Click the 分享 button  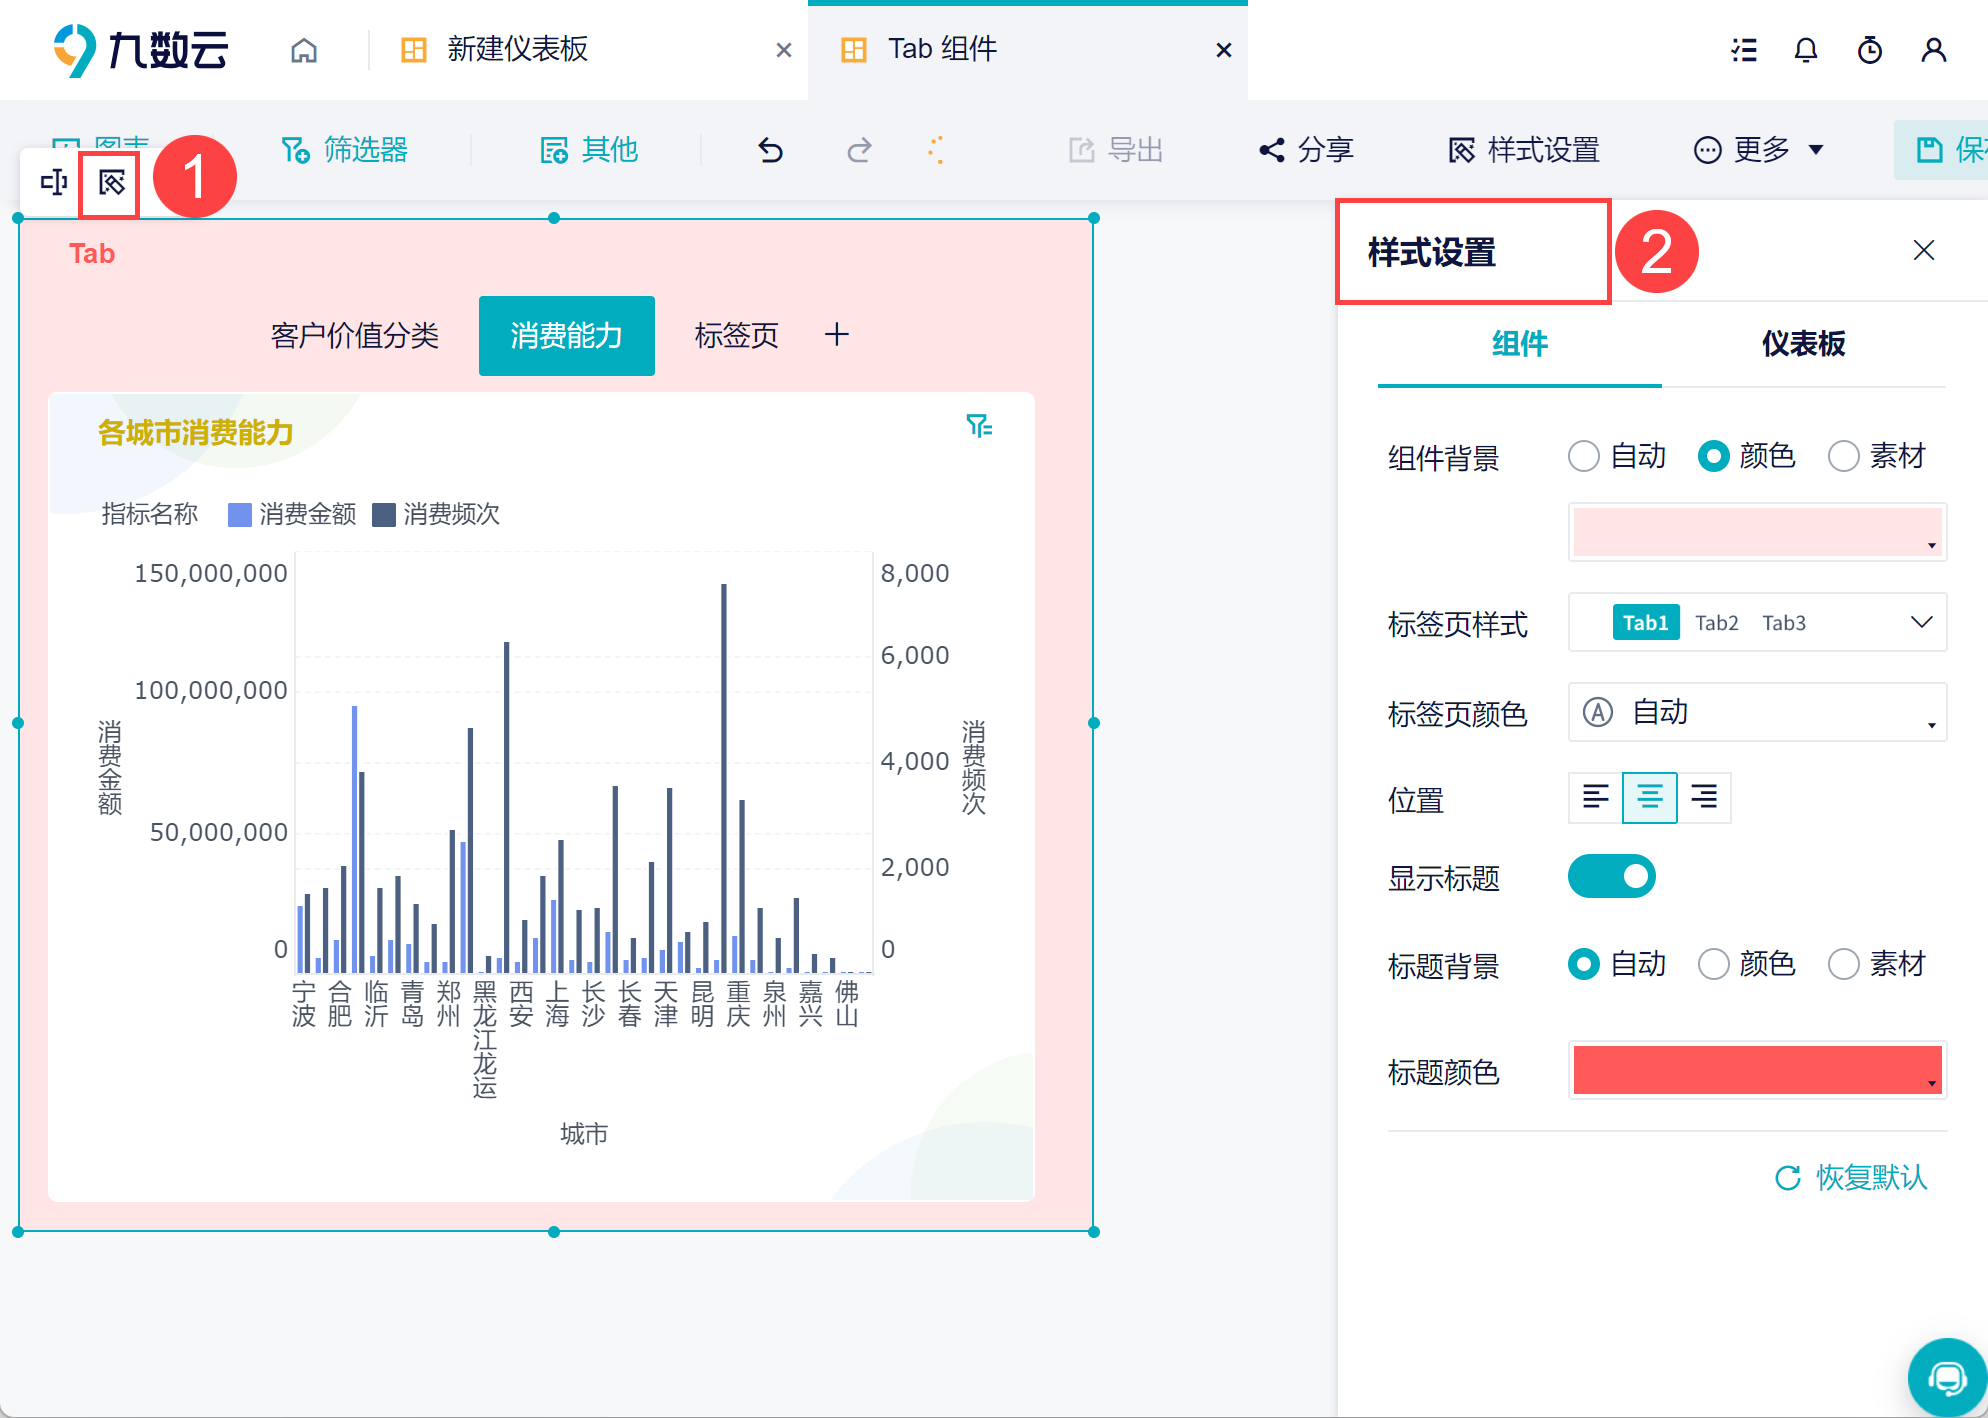pyautogui.click(x=1305, y=150)
